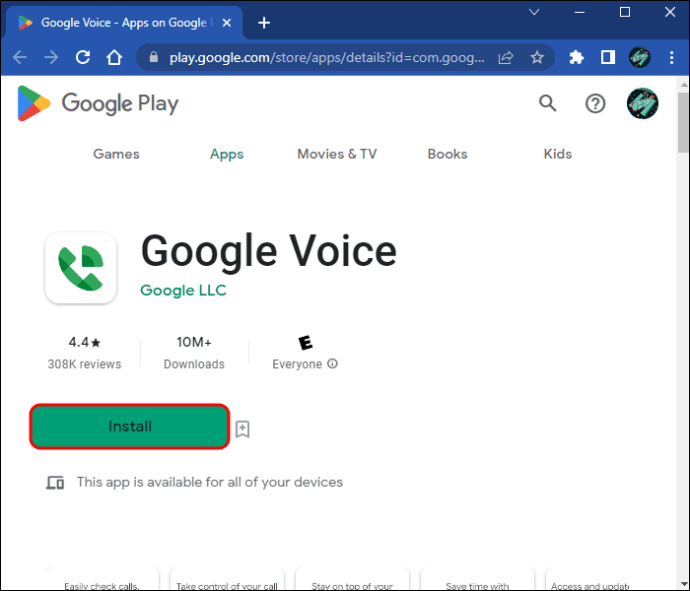Switch to the Apps tab

[x=227, y=154]
